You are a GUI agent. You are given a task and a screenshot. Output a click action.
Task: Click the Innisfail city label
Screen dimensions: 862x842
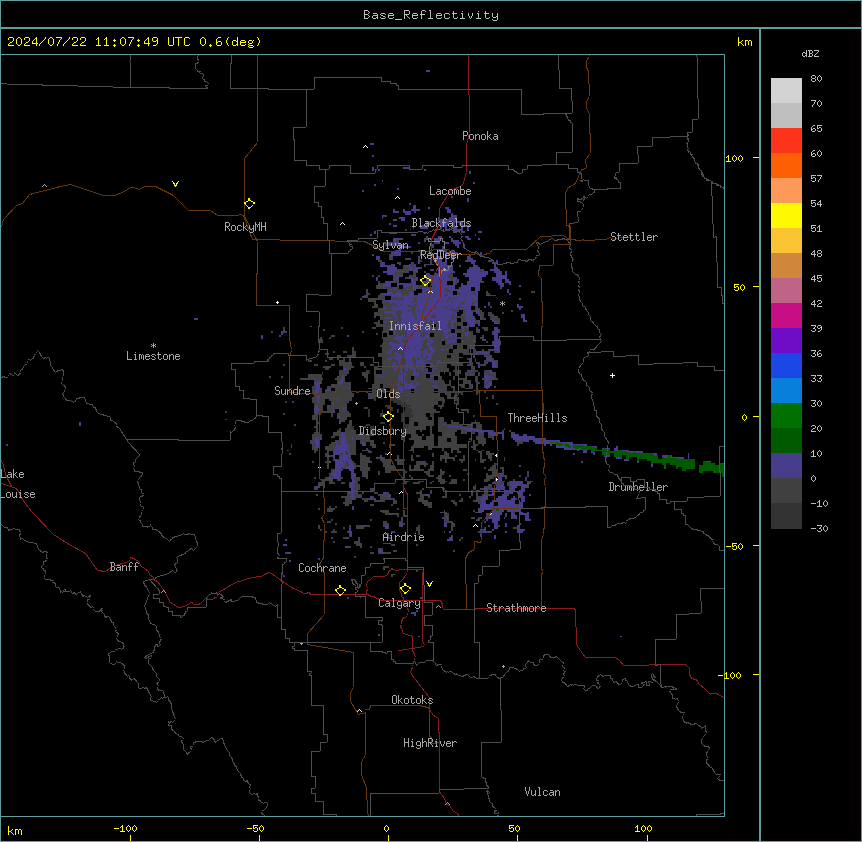(x=415, y=326)
